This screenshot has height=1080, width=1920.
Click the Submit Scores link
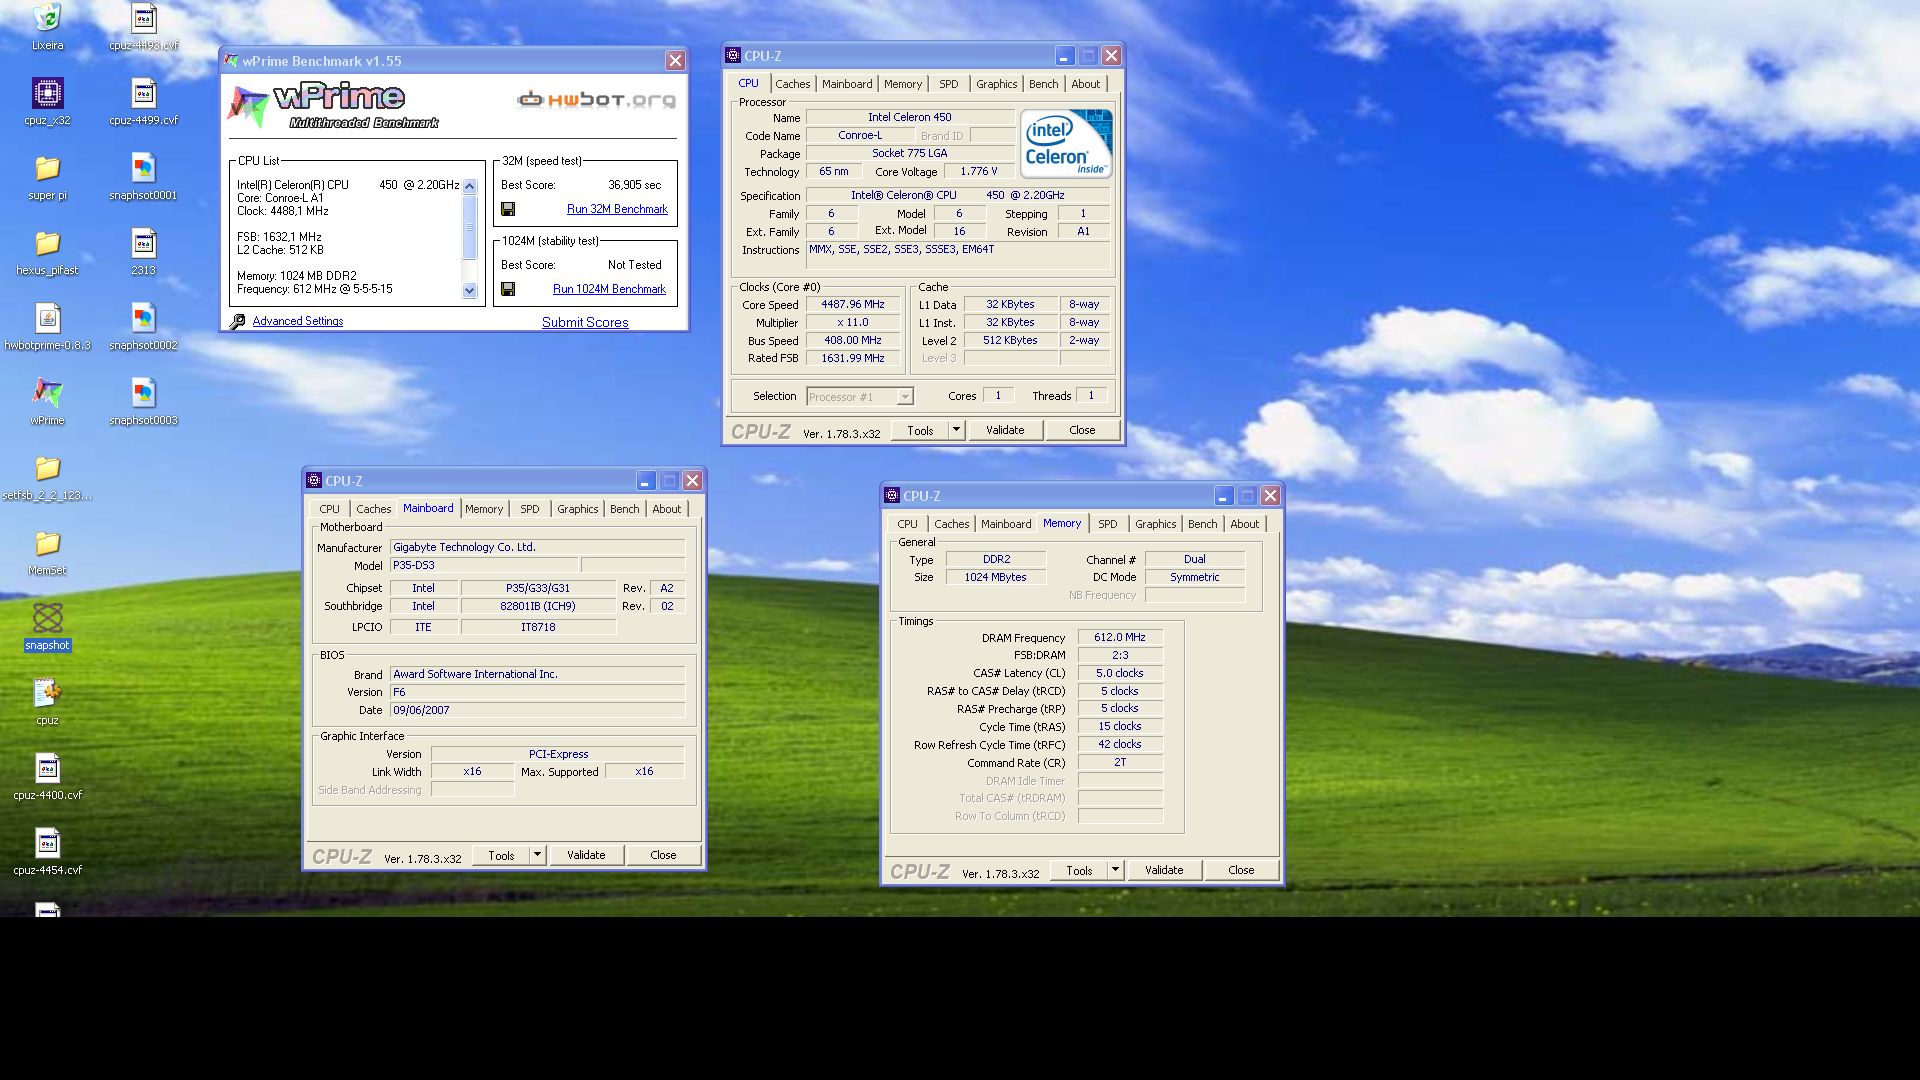click(x=585, y=322)
